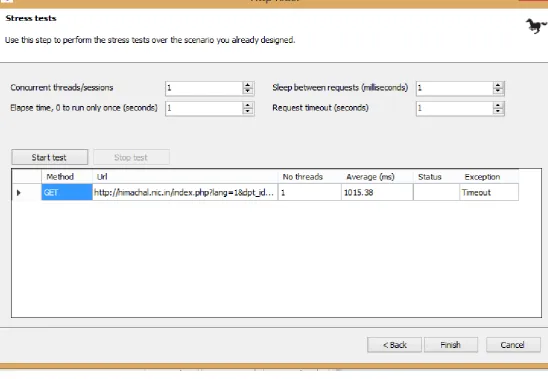Increase Request timeout with up arrow
The height and width of the screenshot is (379, 548).
pyautogui.click(x=498, y=105)
